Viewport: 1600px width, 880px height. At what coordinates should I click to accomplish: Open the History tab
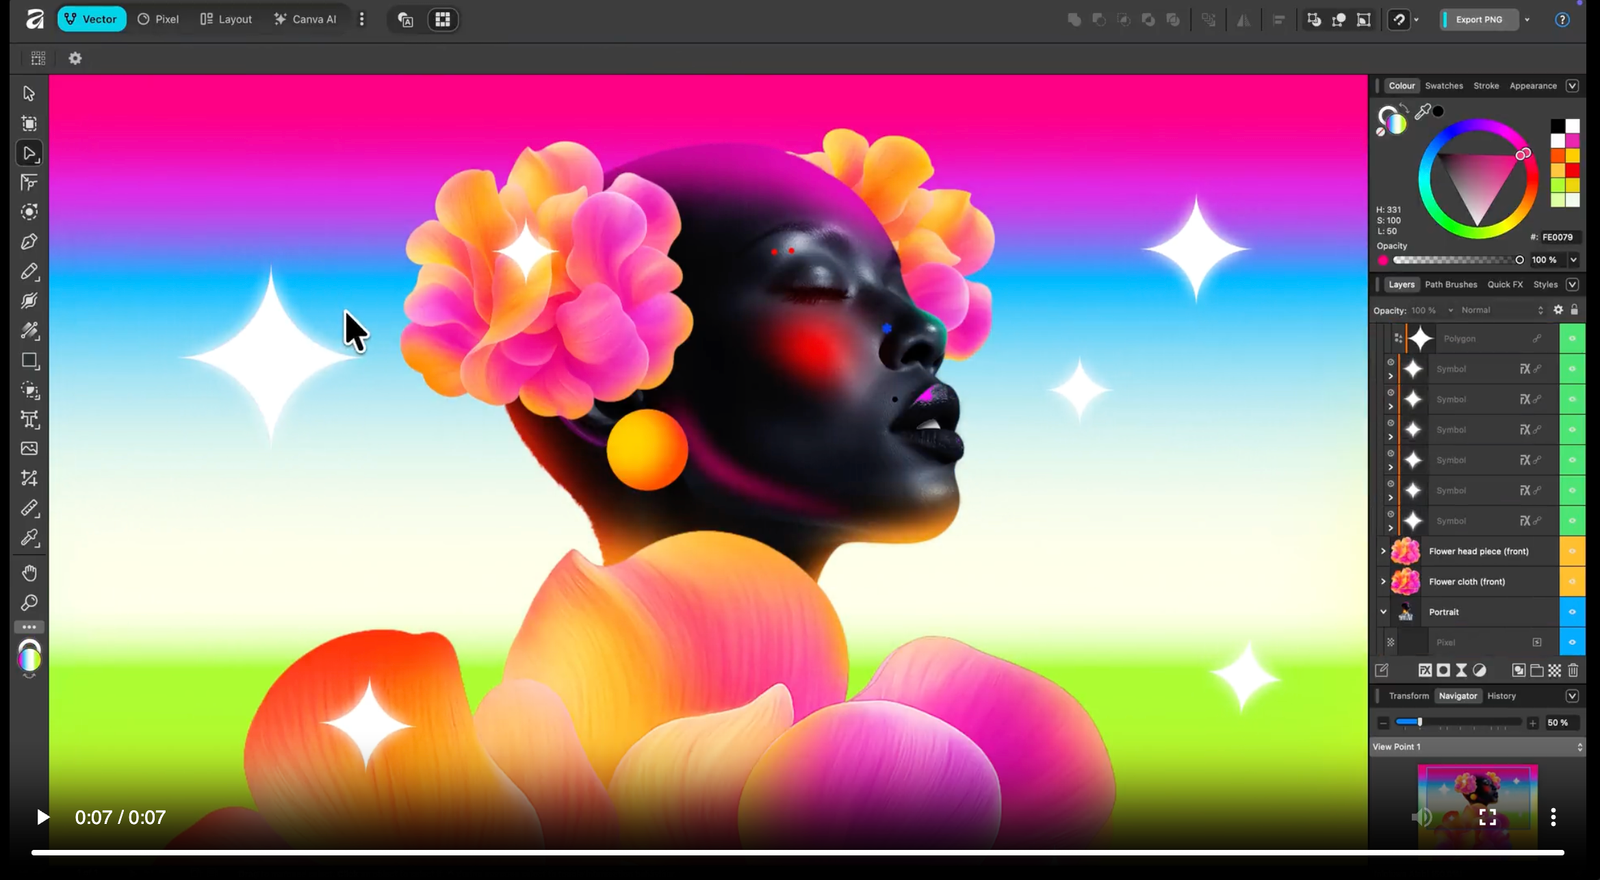coord(1501,696)
